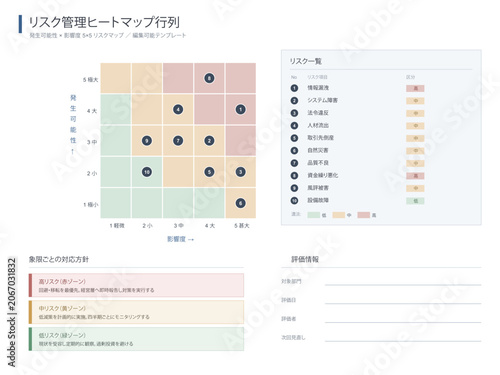The width and height of the screenshot is (500, 375).
Task: Click the 評価情報 heading
Action: coord(305,259)
